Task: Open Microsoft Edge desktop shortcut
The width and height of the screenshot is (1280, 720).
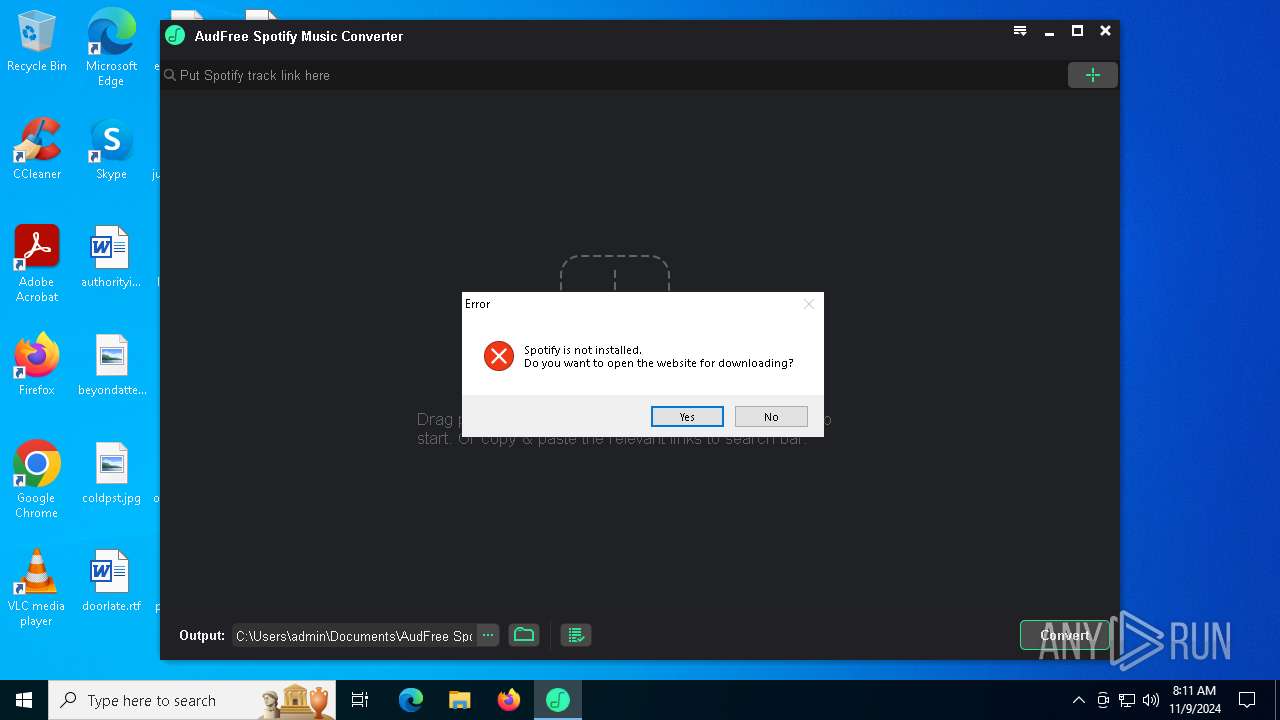Action: [111, 47]
